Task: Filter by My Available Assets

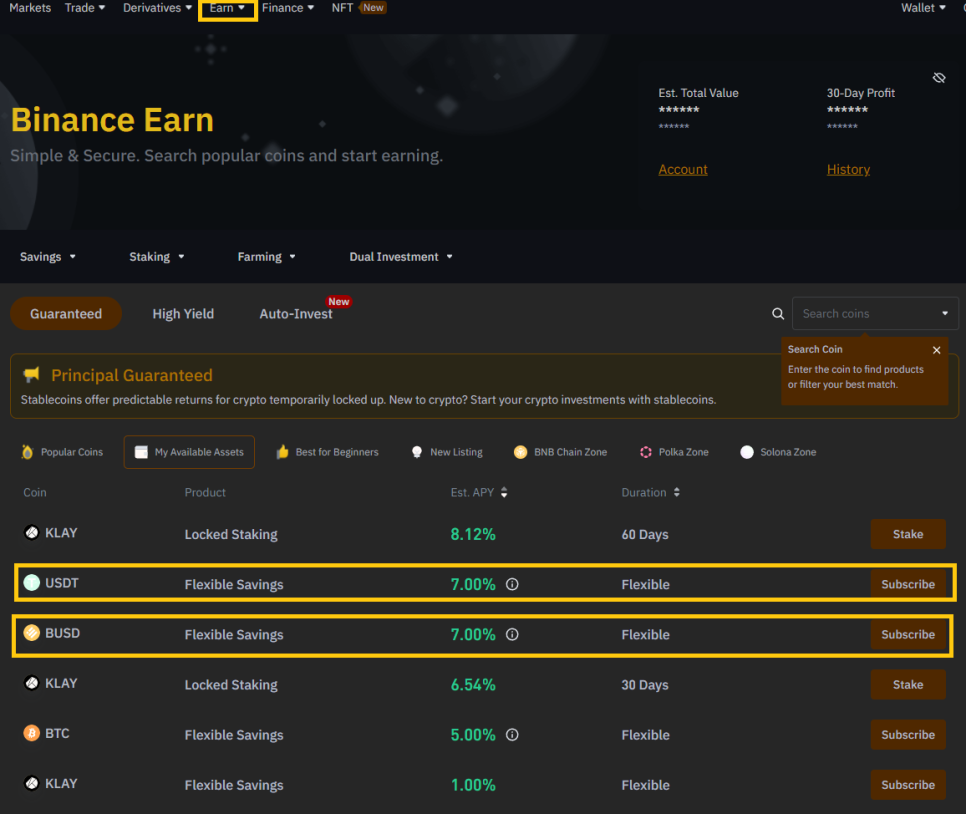Action: pos(189,452)
